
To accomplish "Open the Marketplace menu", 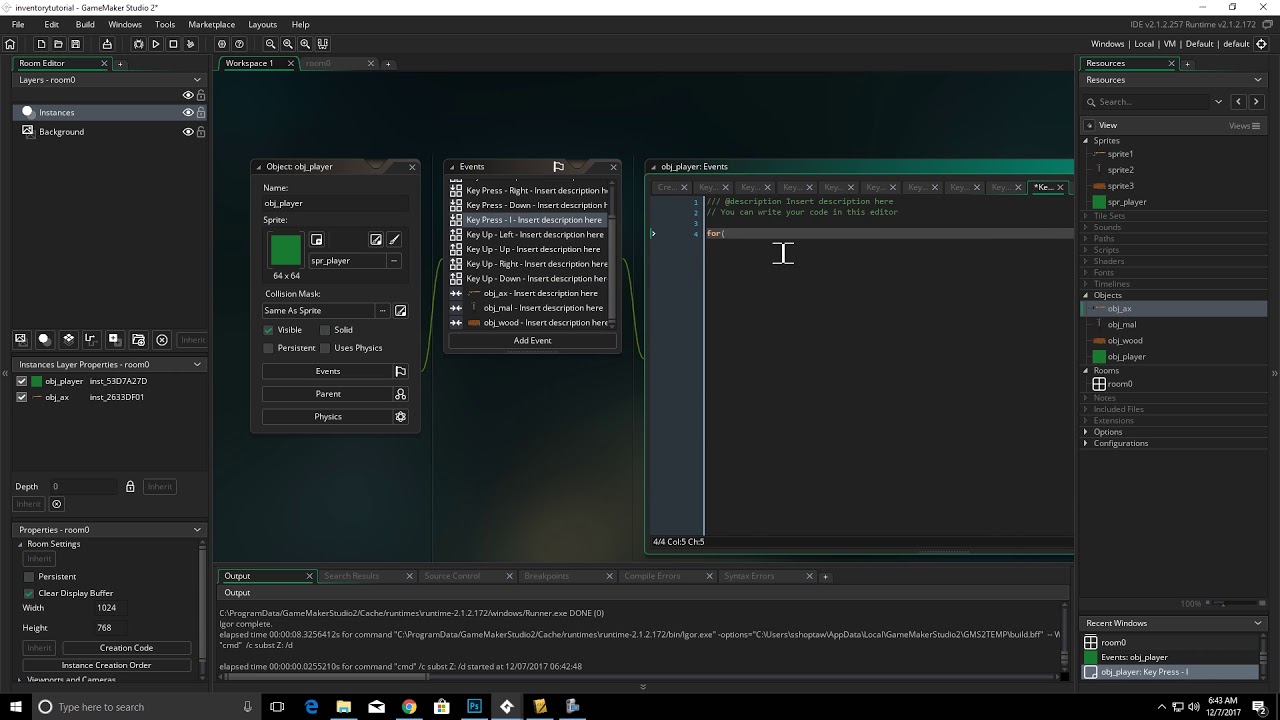I will click(x=212, y=24).
